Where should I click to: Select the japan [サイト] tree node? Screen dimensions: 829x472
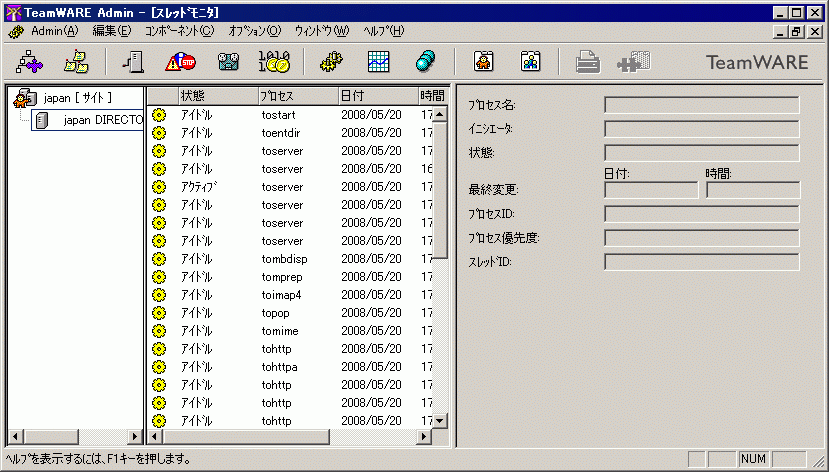(78, 98)
